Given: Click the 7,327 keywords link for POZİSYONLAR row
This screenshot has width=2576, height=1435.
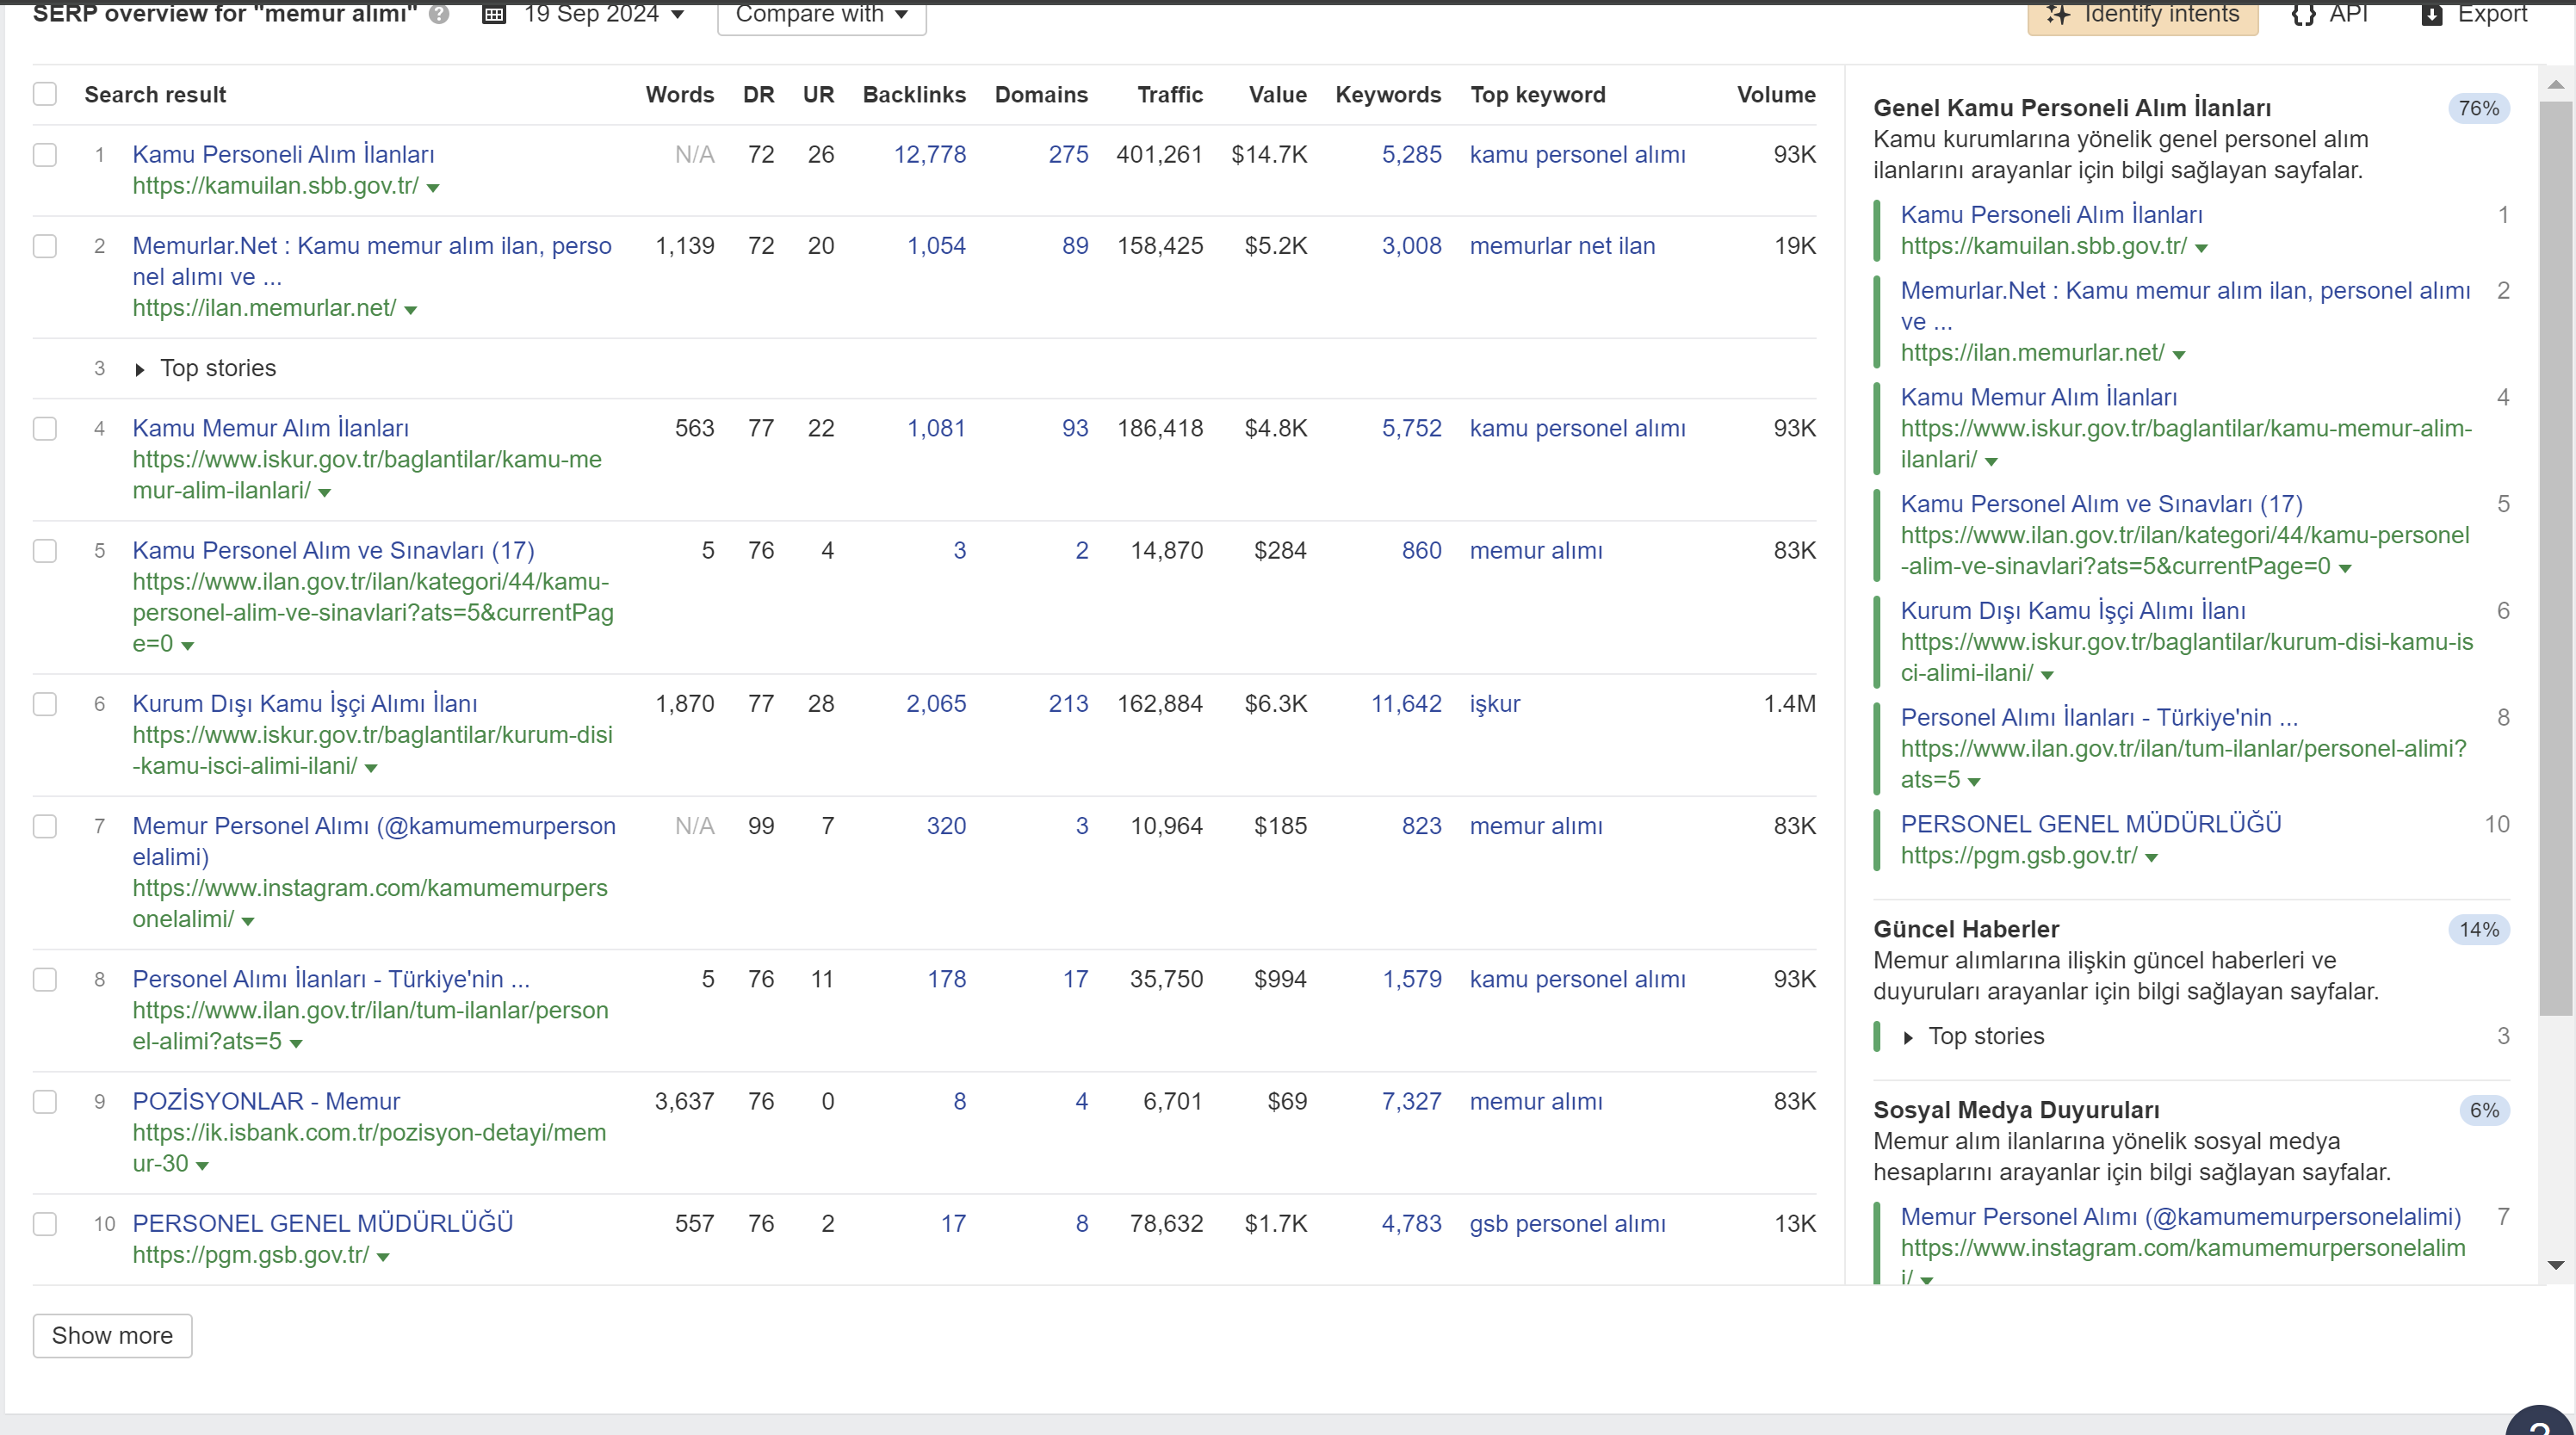Looking at the screenshot, I should click(x=1411, y=1102).
